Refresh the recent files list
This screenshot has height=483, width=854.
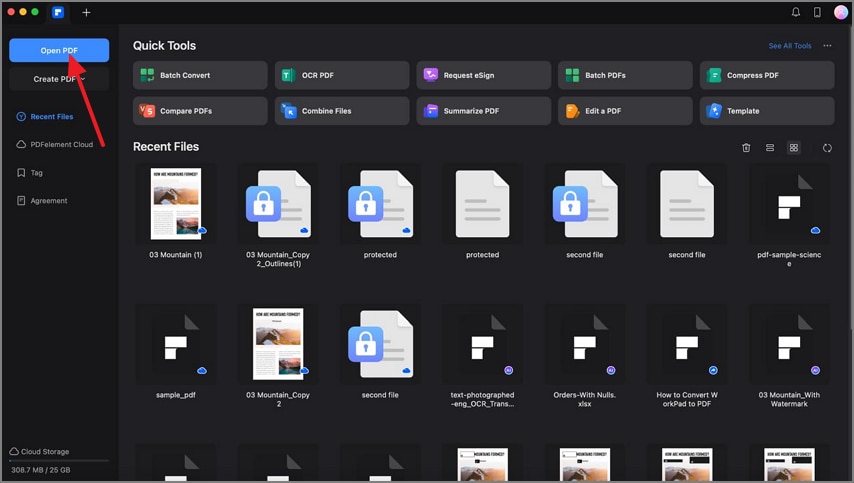tap(827, 148)
